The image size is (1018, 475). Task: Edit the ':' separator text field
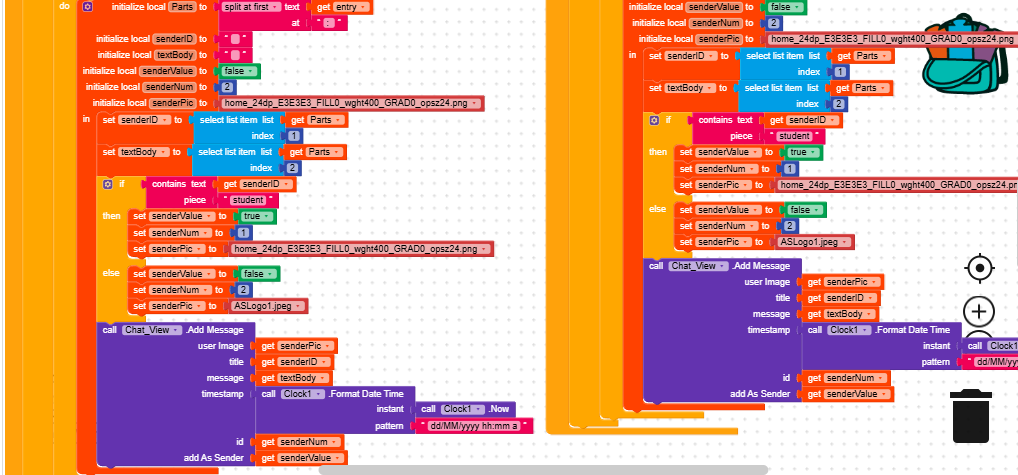pos(328,23)
